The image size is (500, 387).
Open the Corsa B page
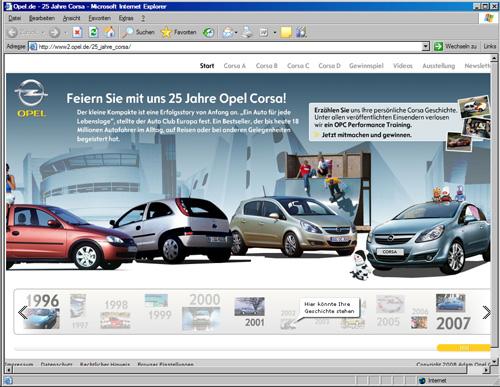click(267, 66)
